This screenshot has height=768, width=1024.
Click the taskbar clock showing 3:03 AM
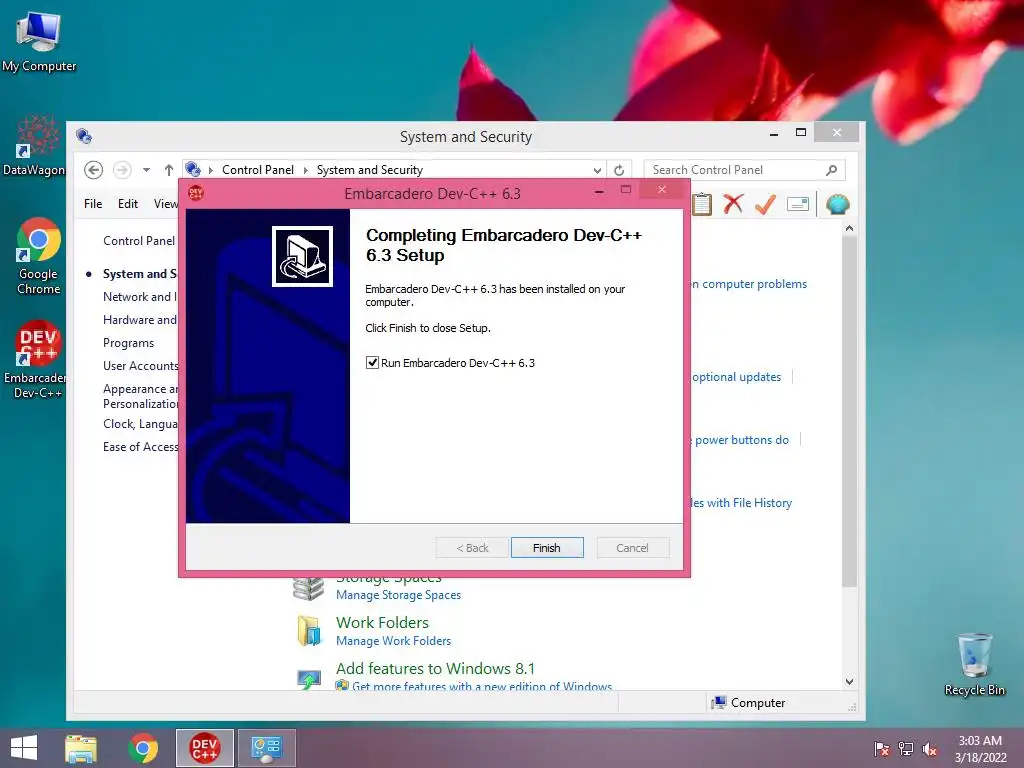point(980,749)
